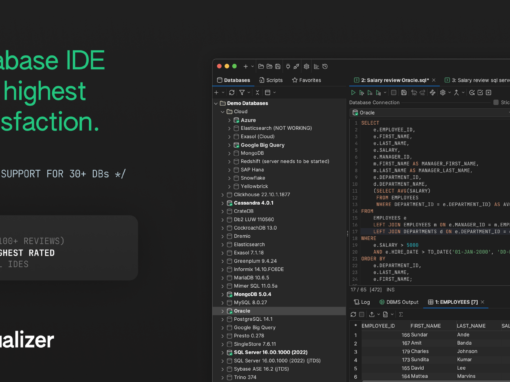Open the Oracle database connection dropdown

coord(430,113)
